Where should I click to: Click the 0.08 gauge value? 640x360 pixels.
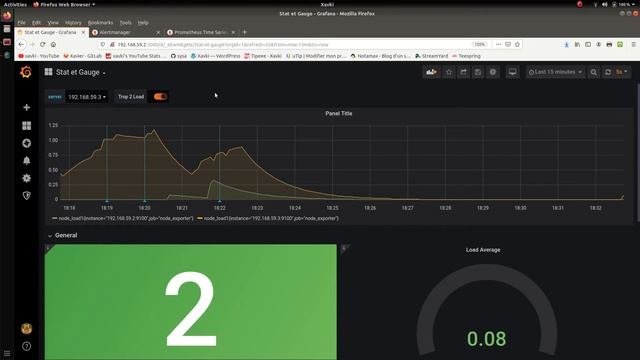pos(487,339)
